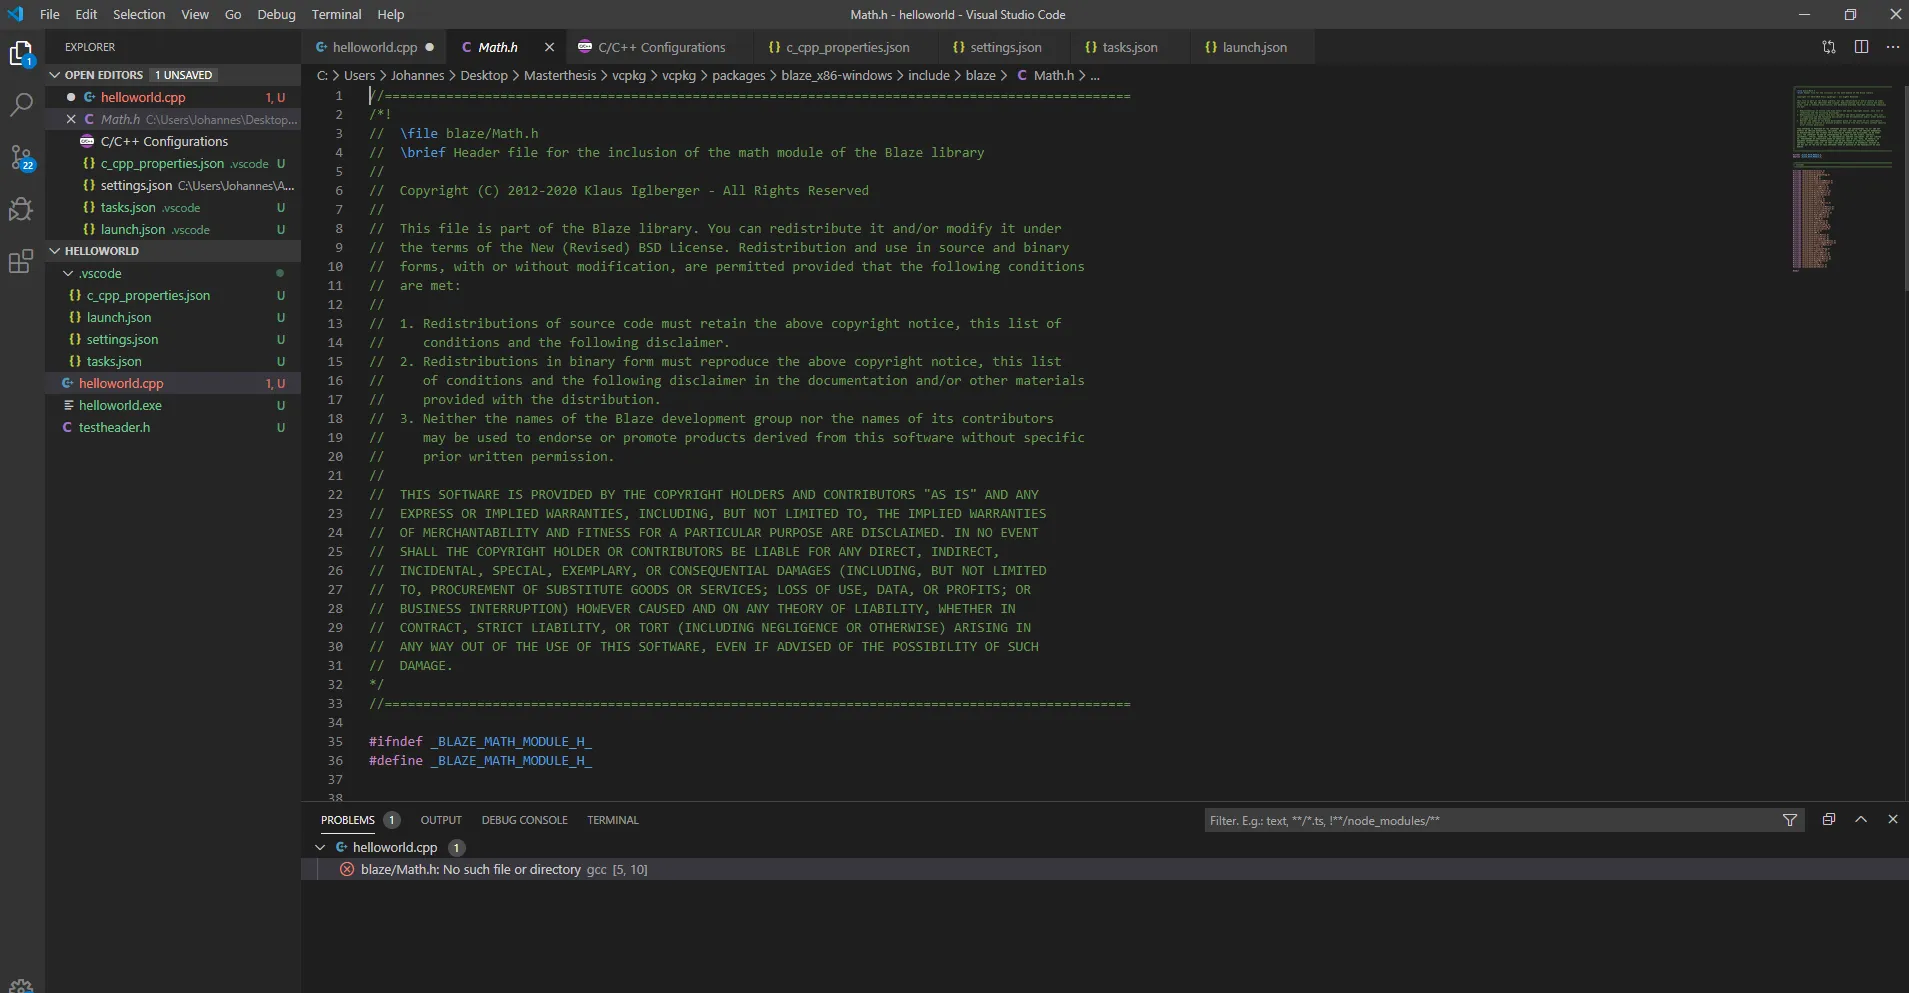
Task: Switch to settings.json editor tab
Action: (1005, 47)
